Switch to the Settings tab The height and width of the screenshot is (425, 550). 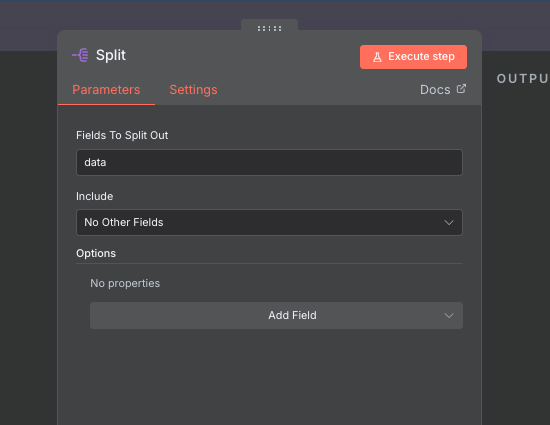[x=193, y=90]
